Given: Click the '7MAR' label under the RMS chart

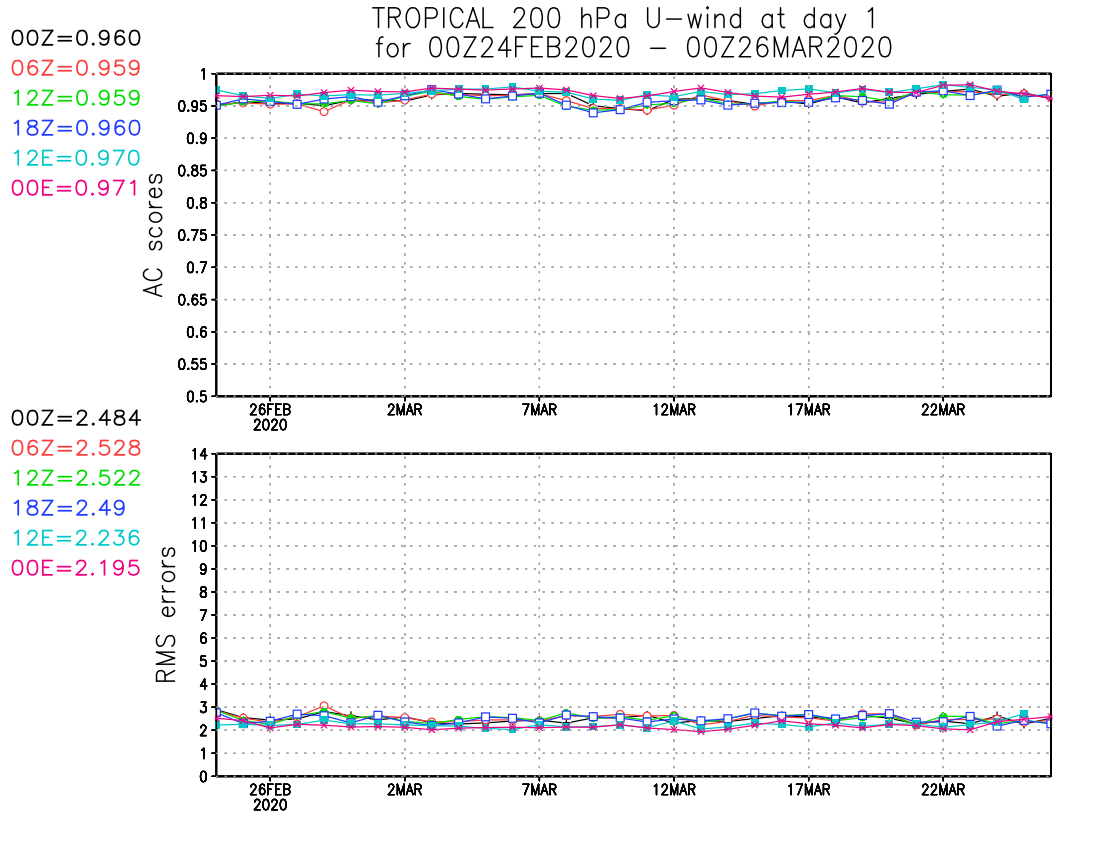Looking at the screenshot, I should [x=539, y=790].
